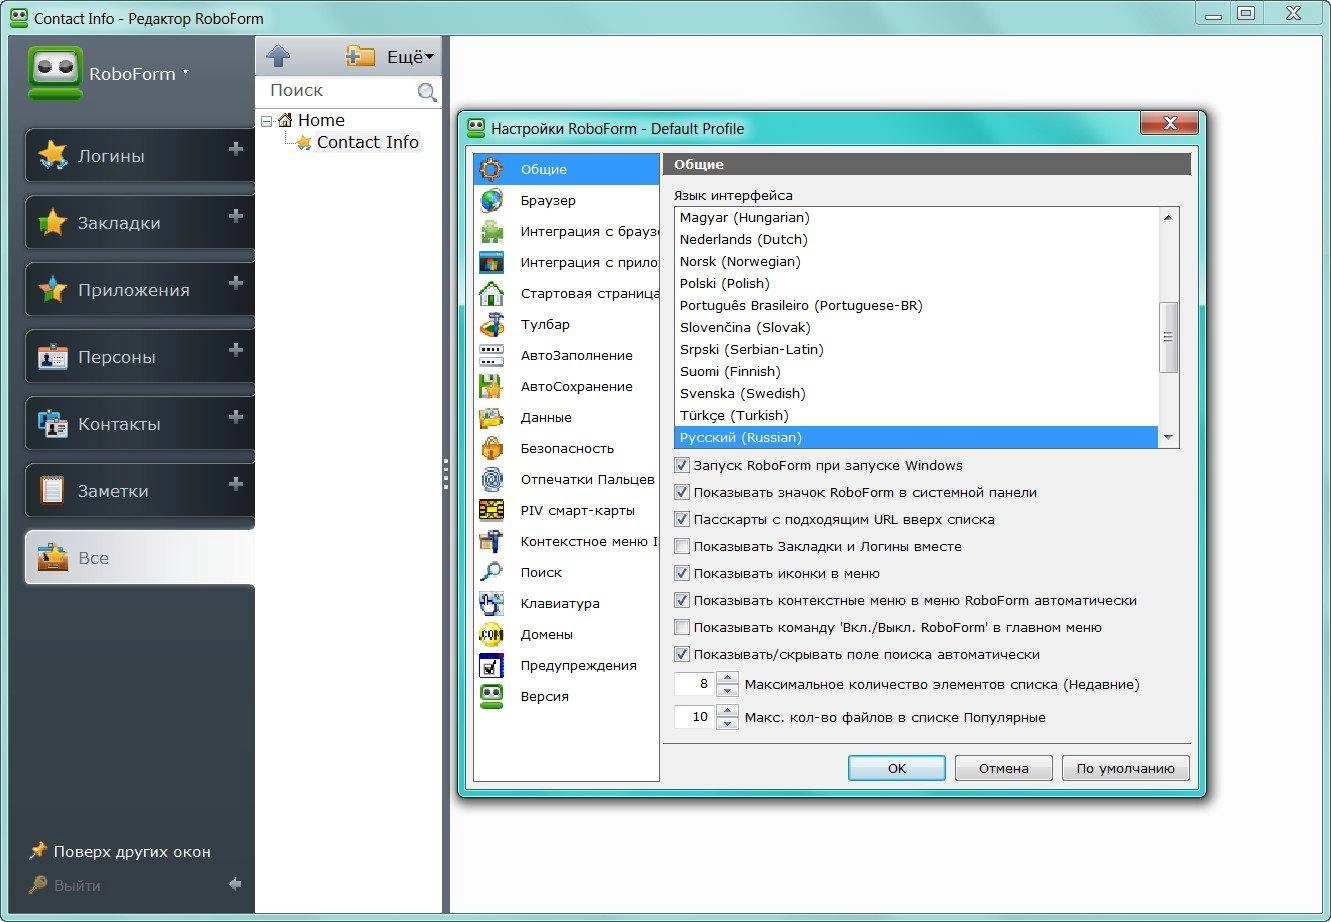The height and width of the screenshot is (922, 1331).
Task: Decrease Недавние list max count
Action: (x=727, y=691)
